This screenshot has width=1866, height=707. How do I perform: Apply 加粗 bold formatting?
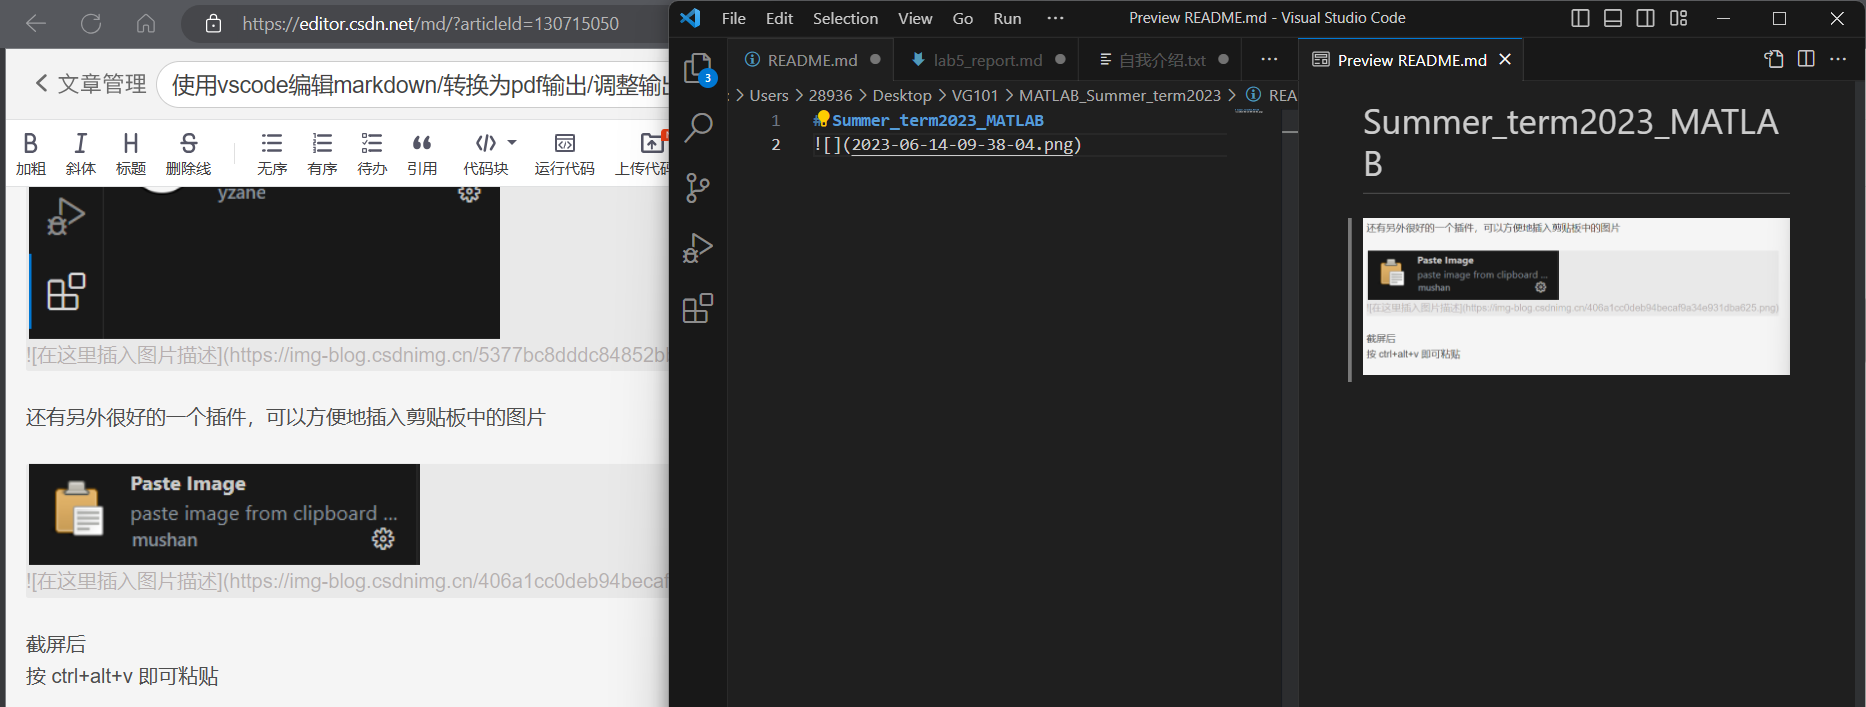(x=31, y=154)
